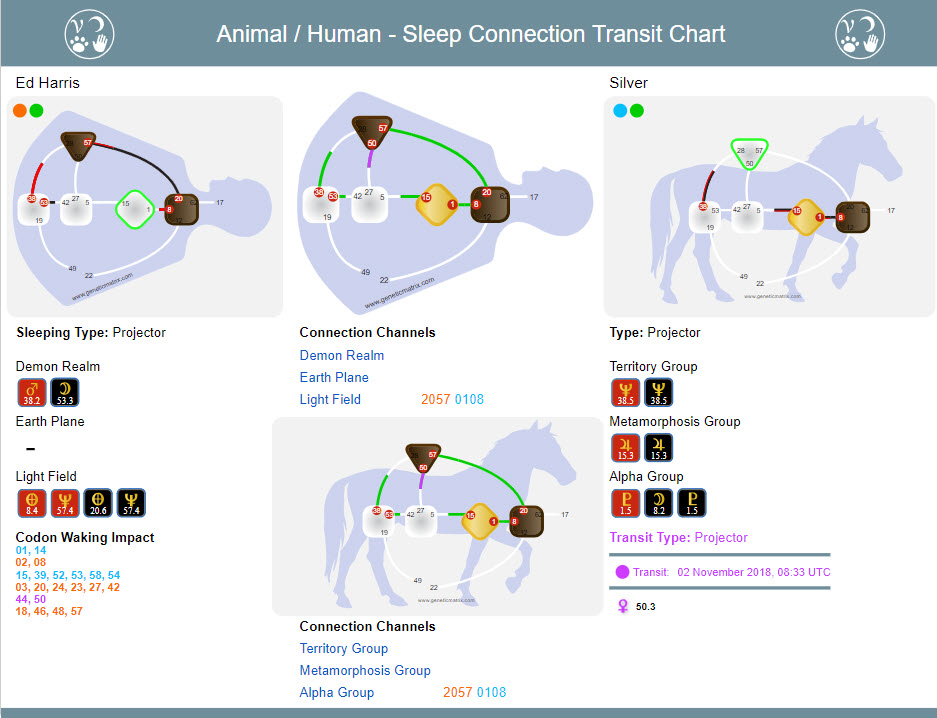The width and height of the screenshot is (937, 718).
Task: Open the Alpha Group channel link
Action: coord(336,693)
